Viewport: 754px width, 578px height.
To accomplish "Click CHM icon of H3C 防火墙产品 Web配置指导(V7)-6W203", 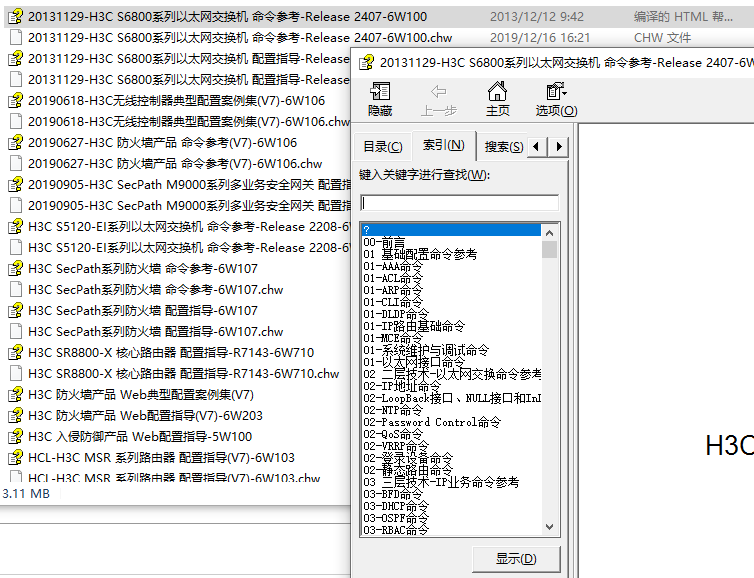I will (x=15, y=415).
